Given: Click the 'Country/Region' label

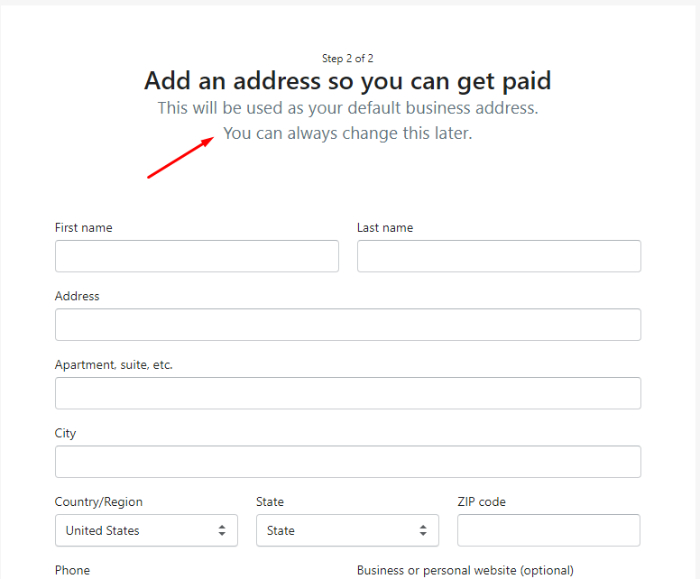Looking at the screenshot, I should 99,502.
